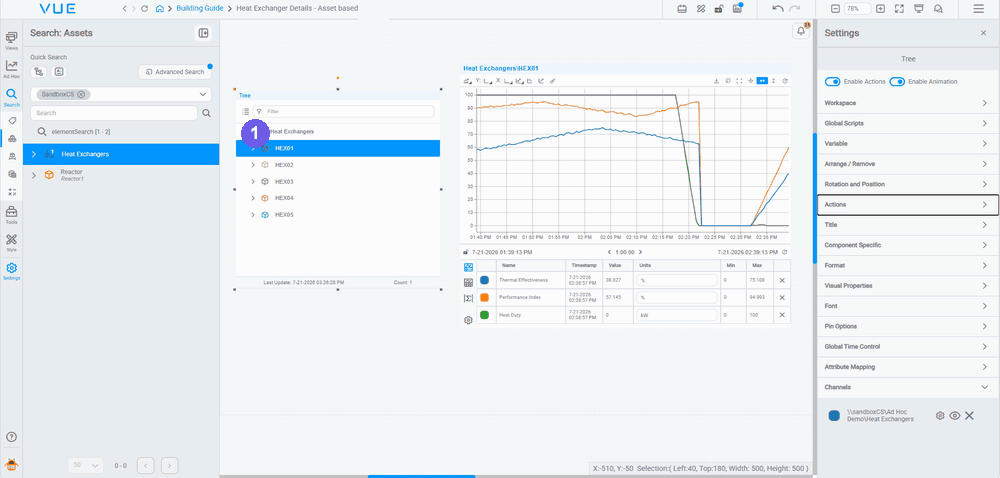The height and width of the screenshot is (478, 1000).
Task: Open trend legend gear settings
Action: (x=468, y=321)
